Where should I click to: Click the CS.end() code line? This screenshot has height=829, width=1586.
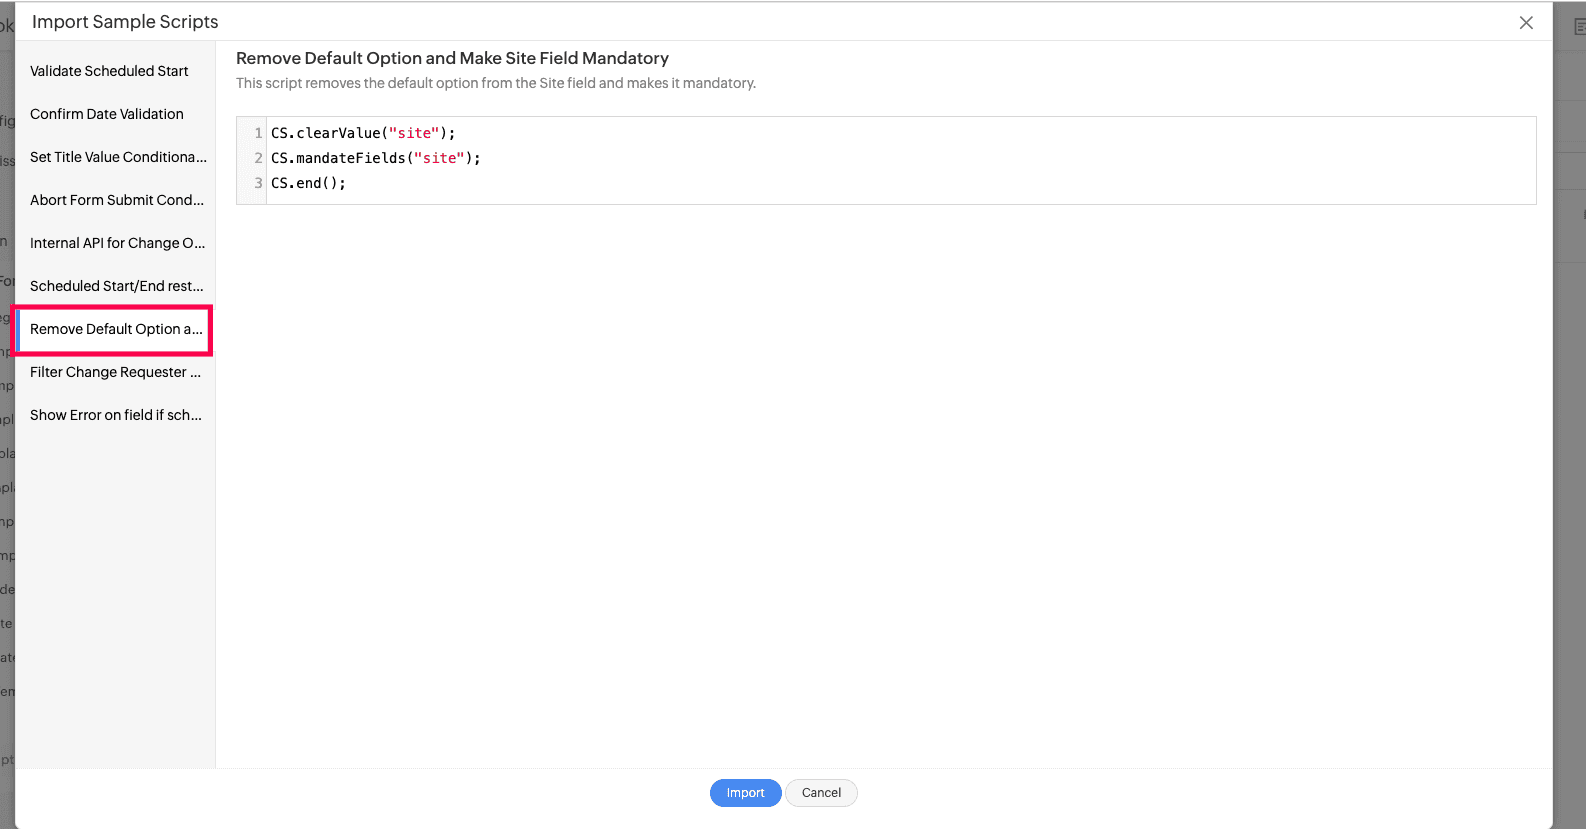pyautogui.click(x=308, y=183)
